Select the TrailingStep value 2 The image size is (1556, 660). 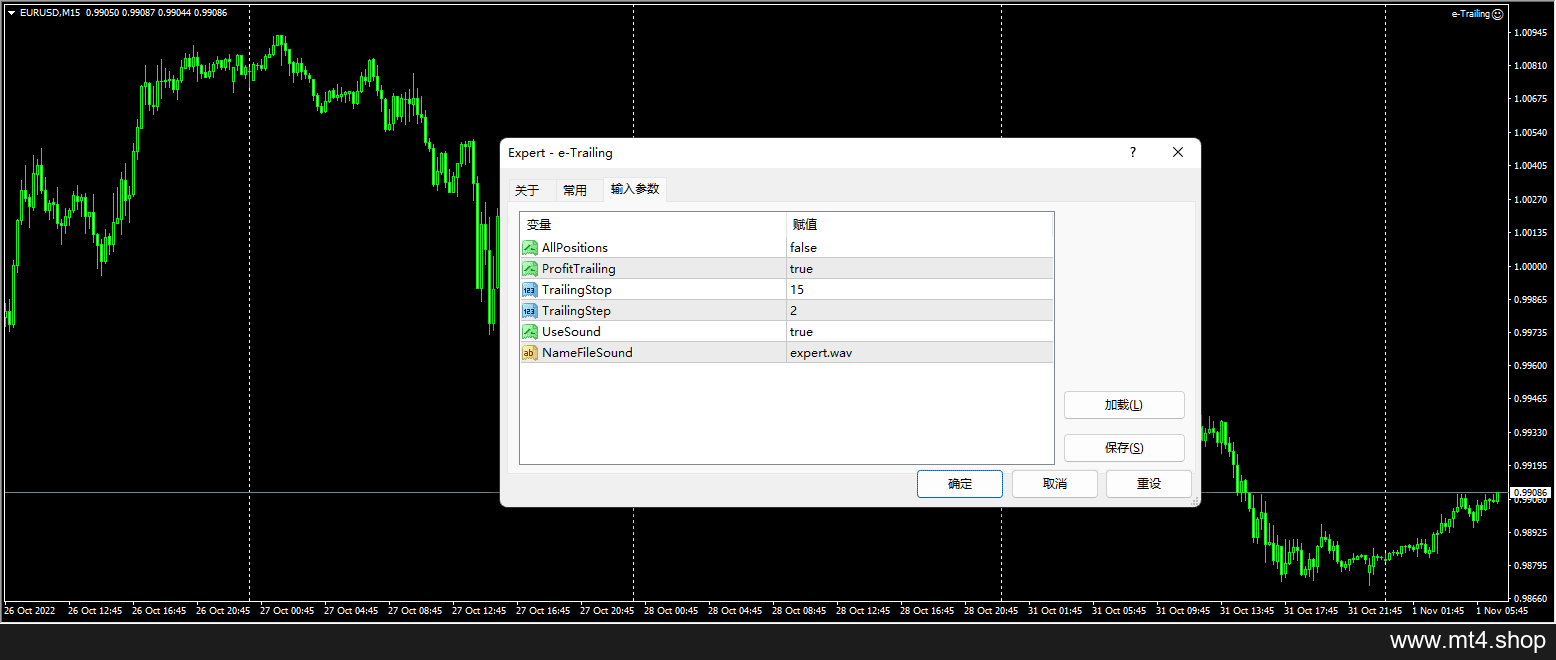[793, 311]
